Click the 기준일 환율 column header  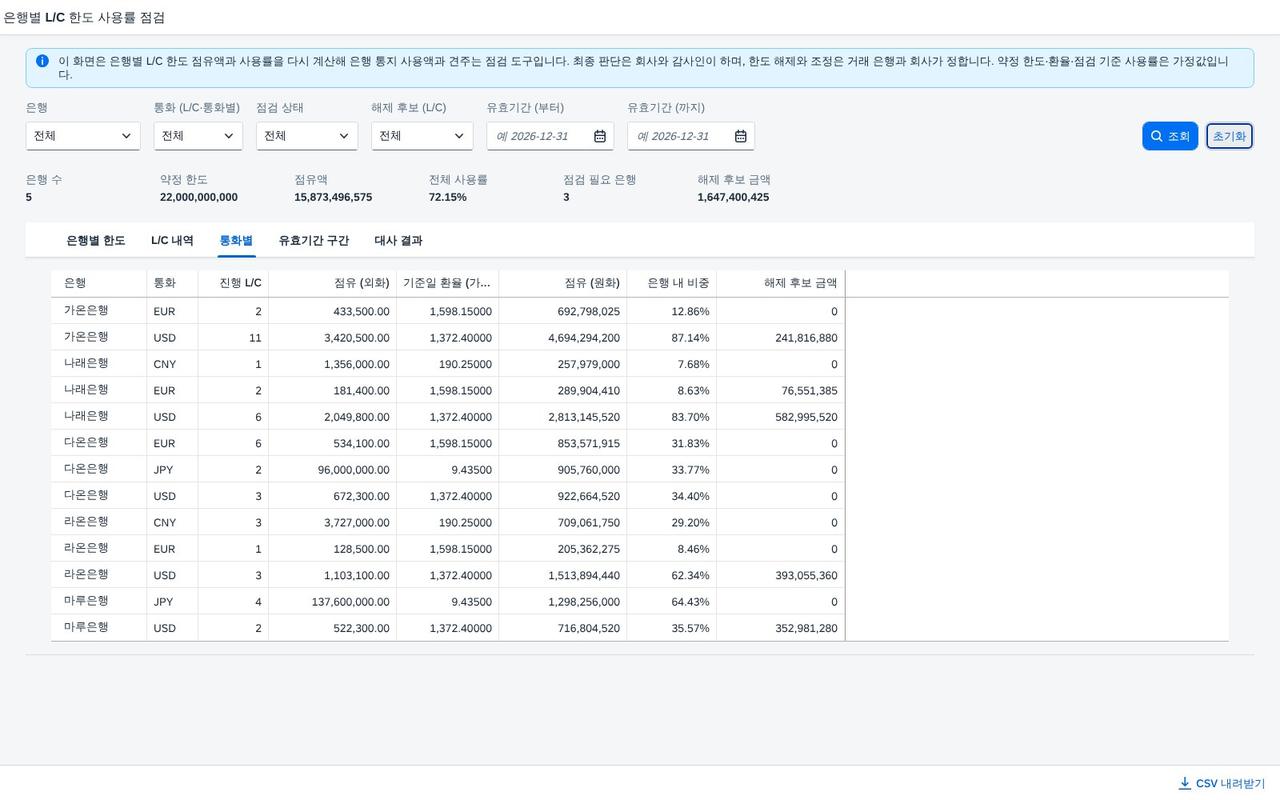pyautogui.click(x=448, y=284)
